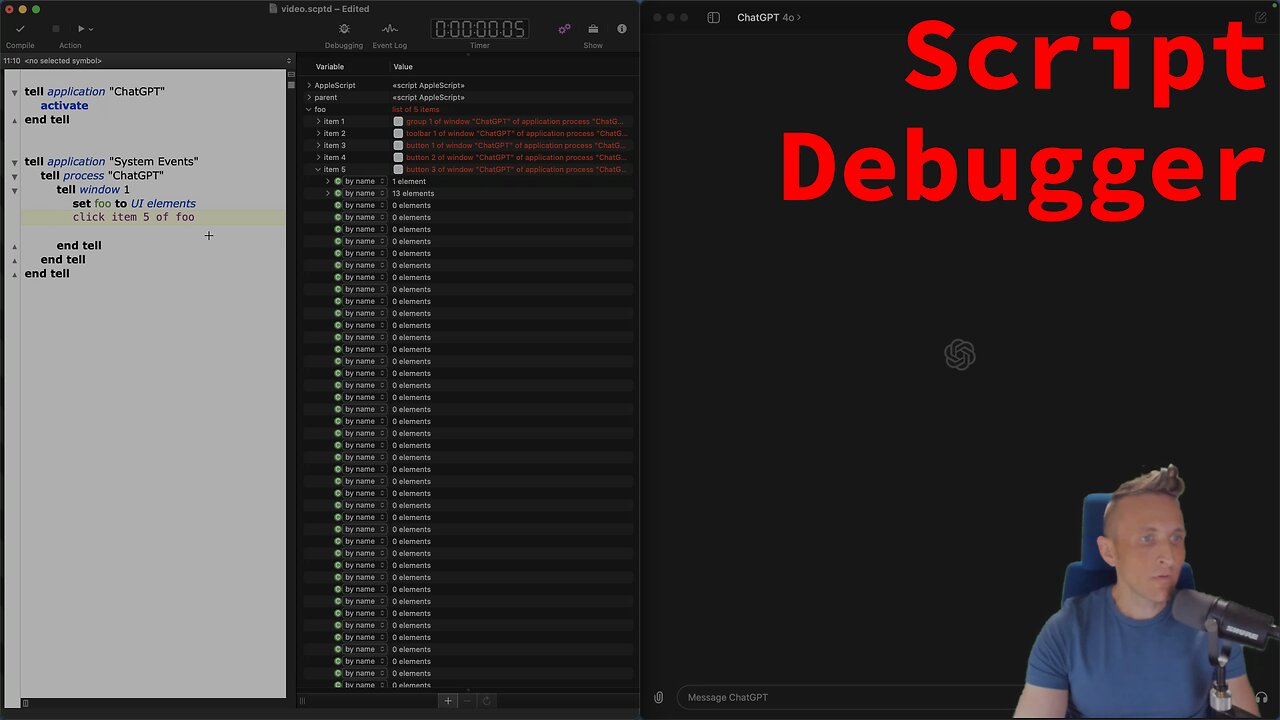The image size is (1280, 720).
Task: Collapse item 5 in the foo list
Action: point(318,169)
